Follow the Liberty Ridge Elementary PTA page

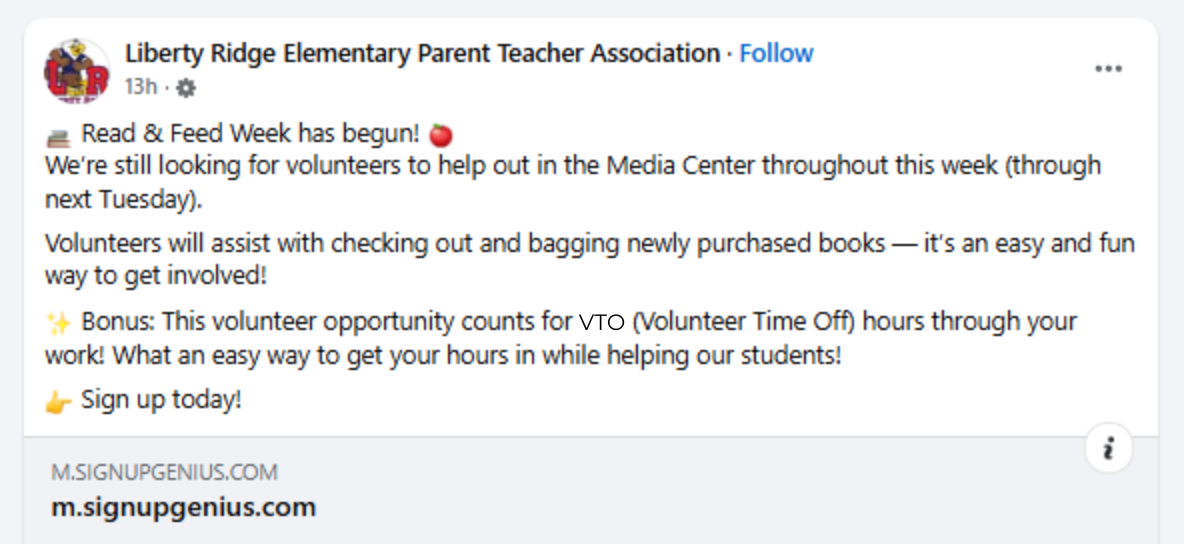(776, 53)
